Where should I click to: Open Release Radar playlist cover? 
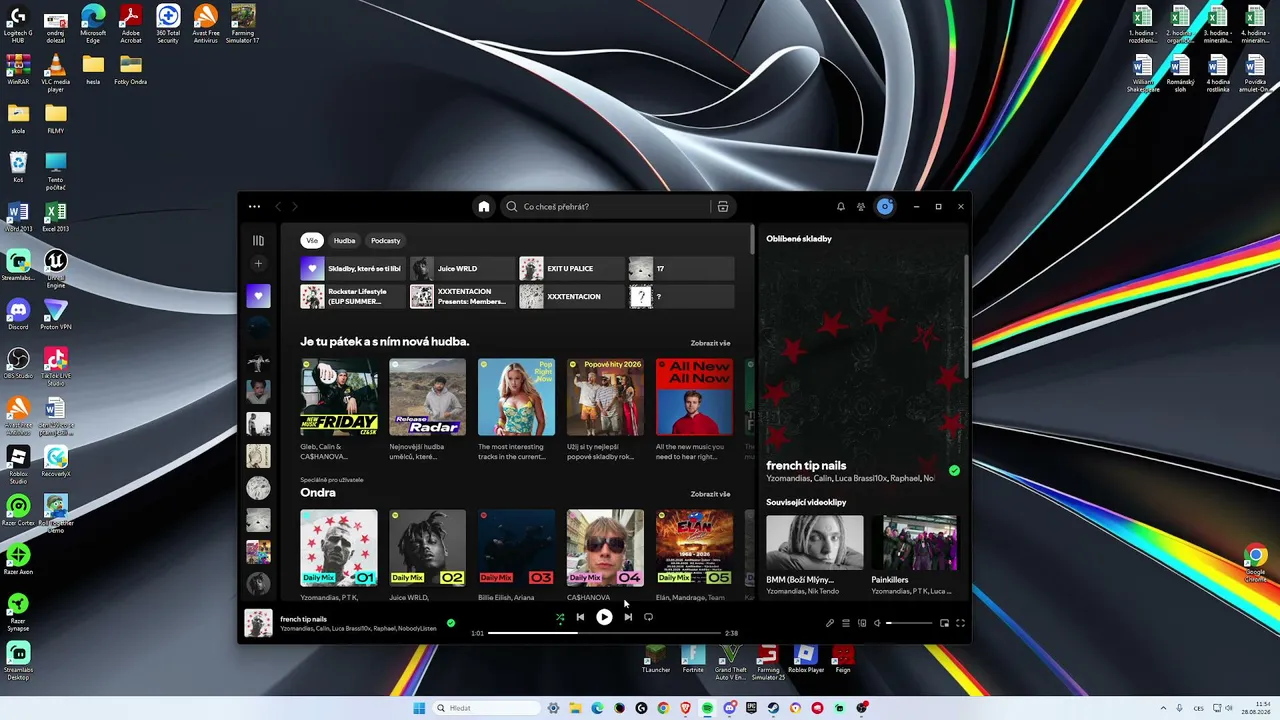[x=428, y=397]
